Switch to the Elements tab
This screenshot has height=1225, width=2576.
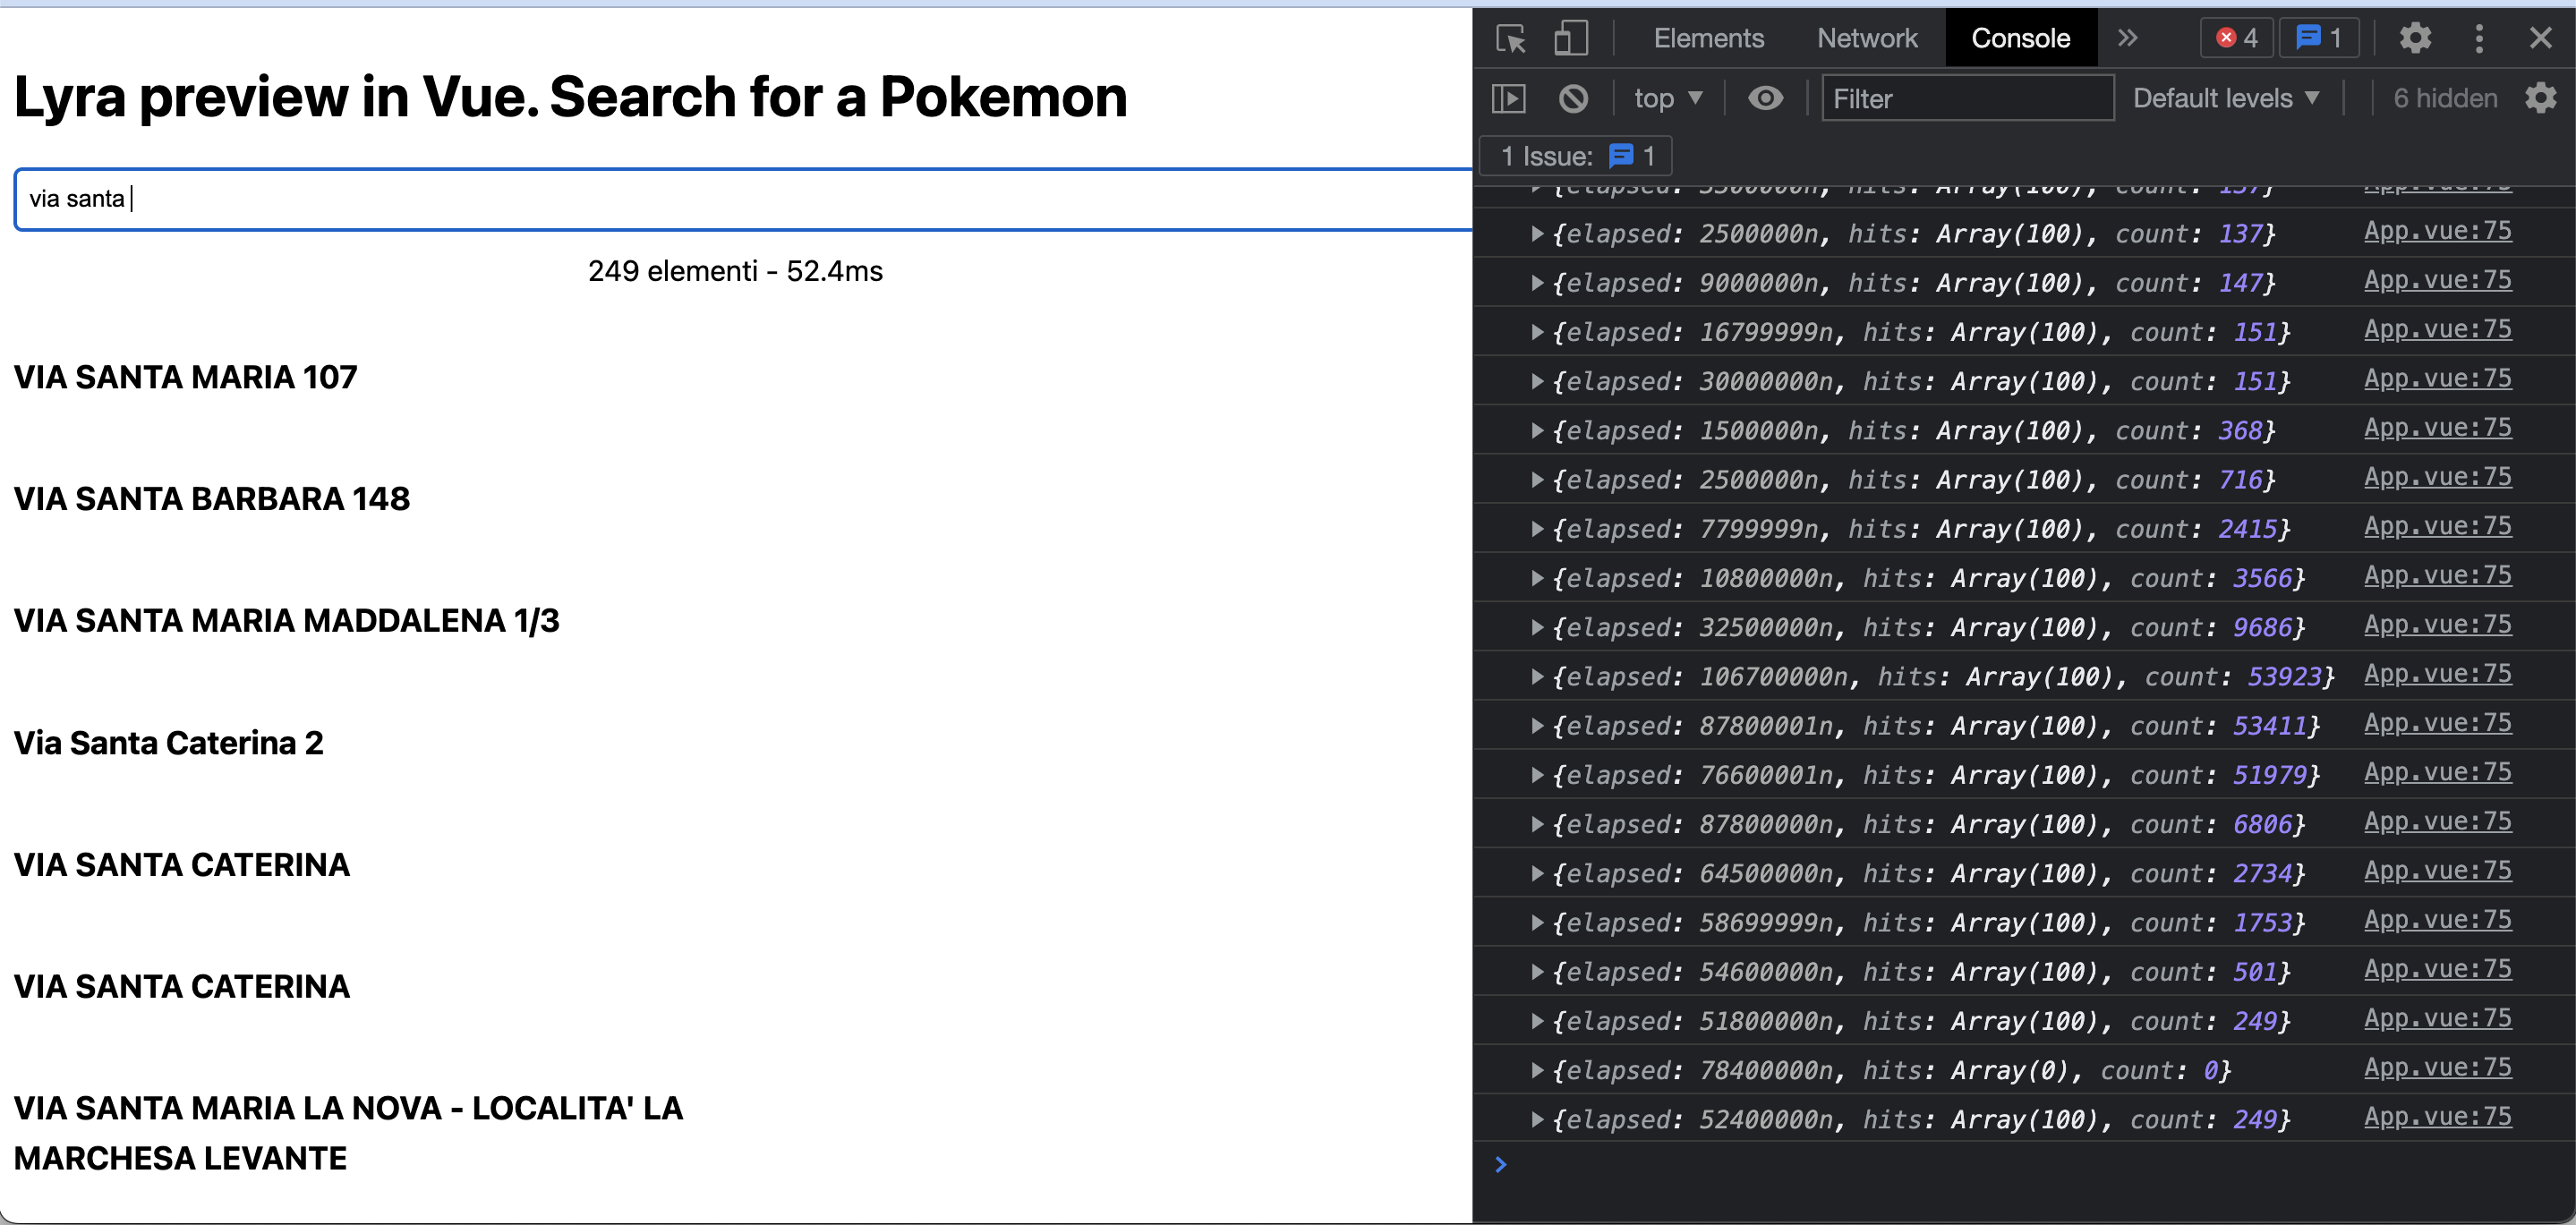tap(1709, 37)
